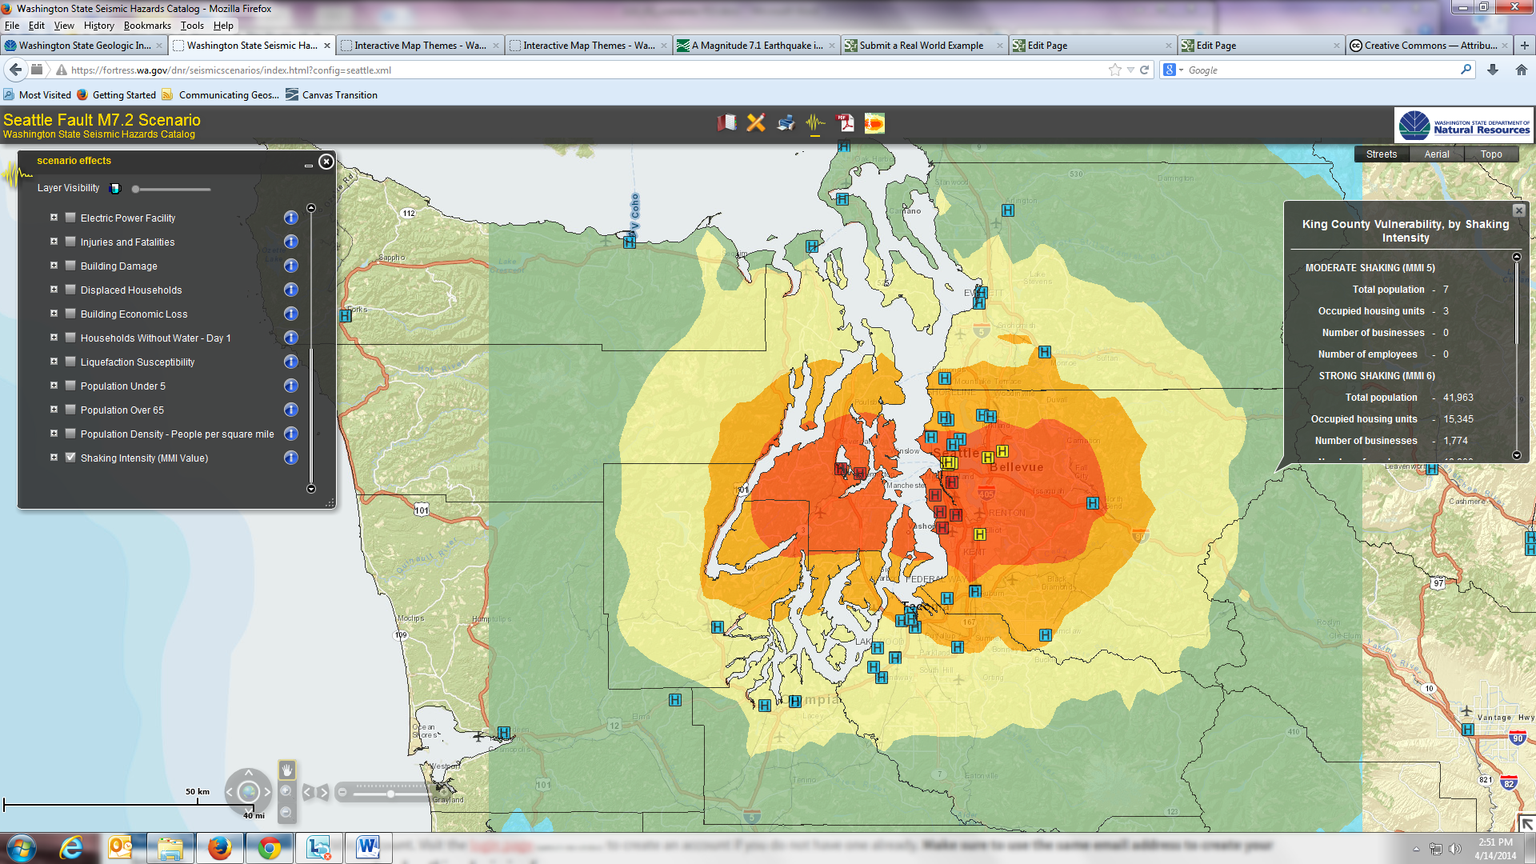The height and width of the screenshot is (864, 1536).
Task: Click the info icon beside Liquefaction Susceptibility
Action: [x=291, y=361]
